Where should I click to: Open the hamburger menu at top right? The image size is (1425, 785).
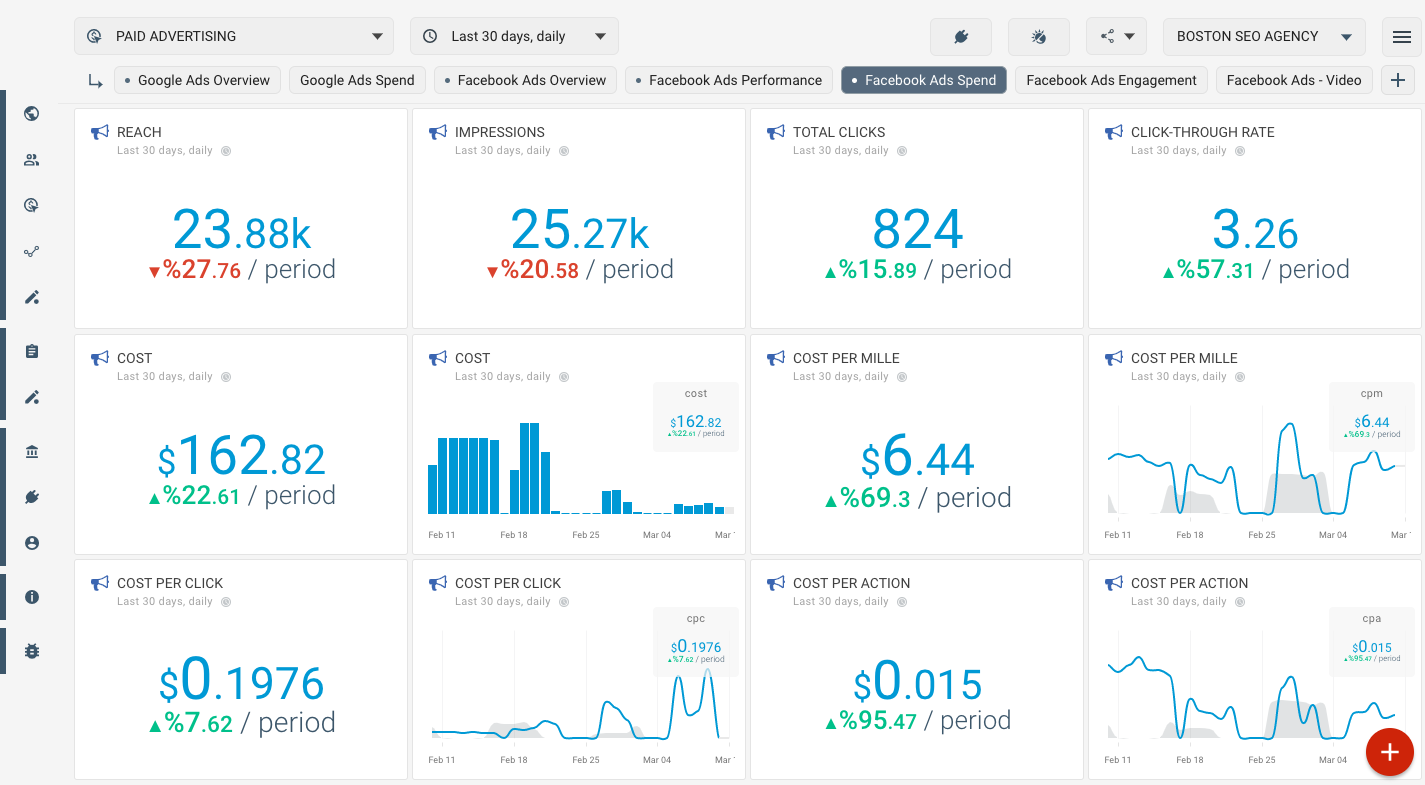tap(1401, 37)
